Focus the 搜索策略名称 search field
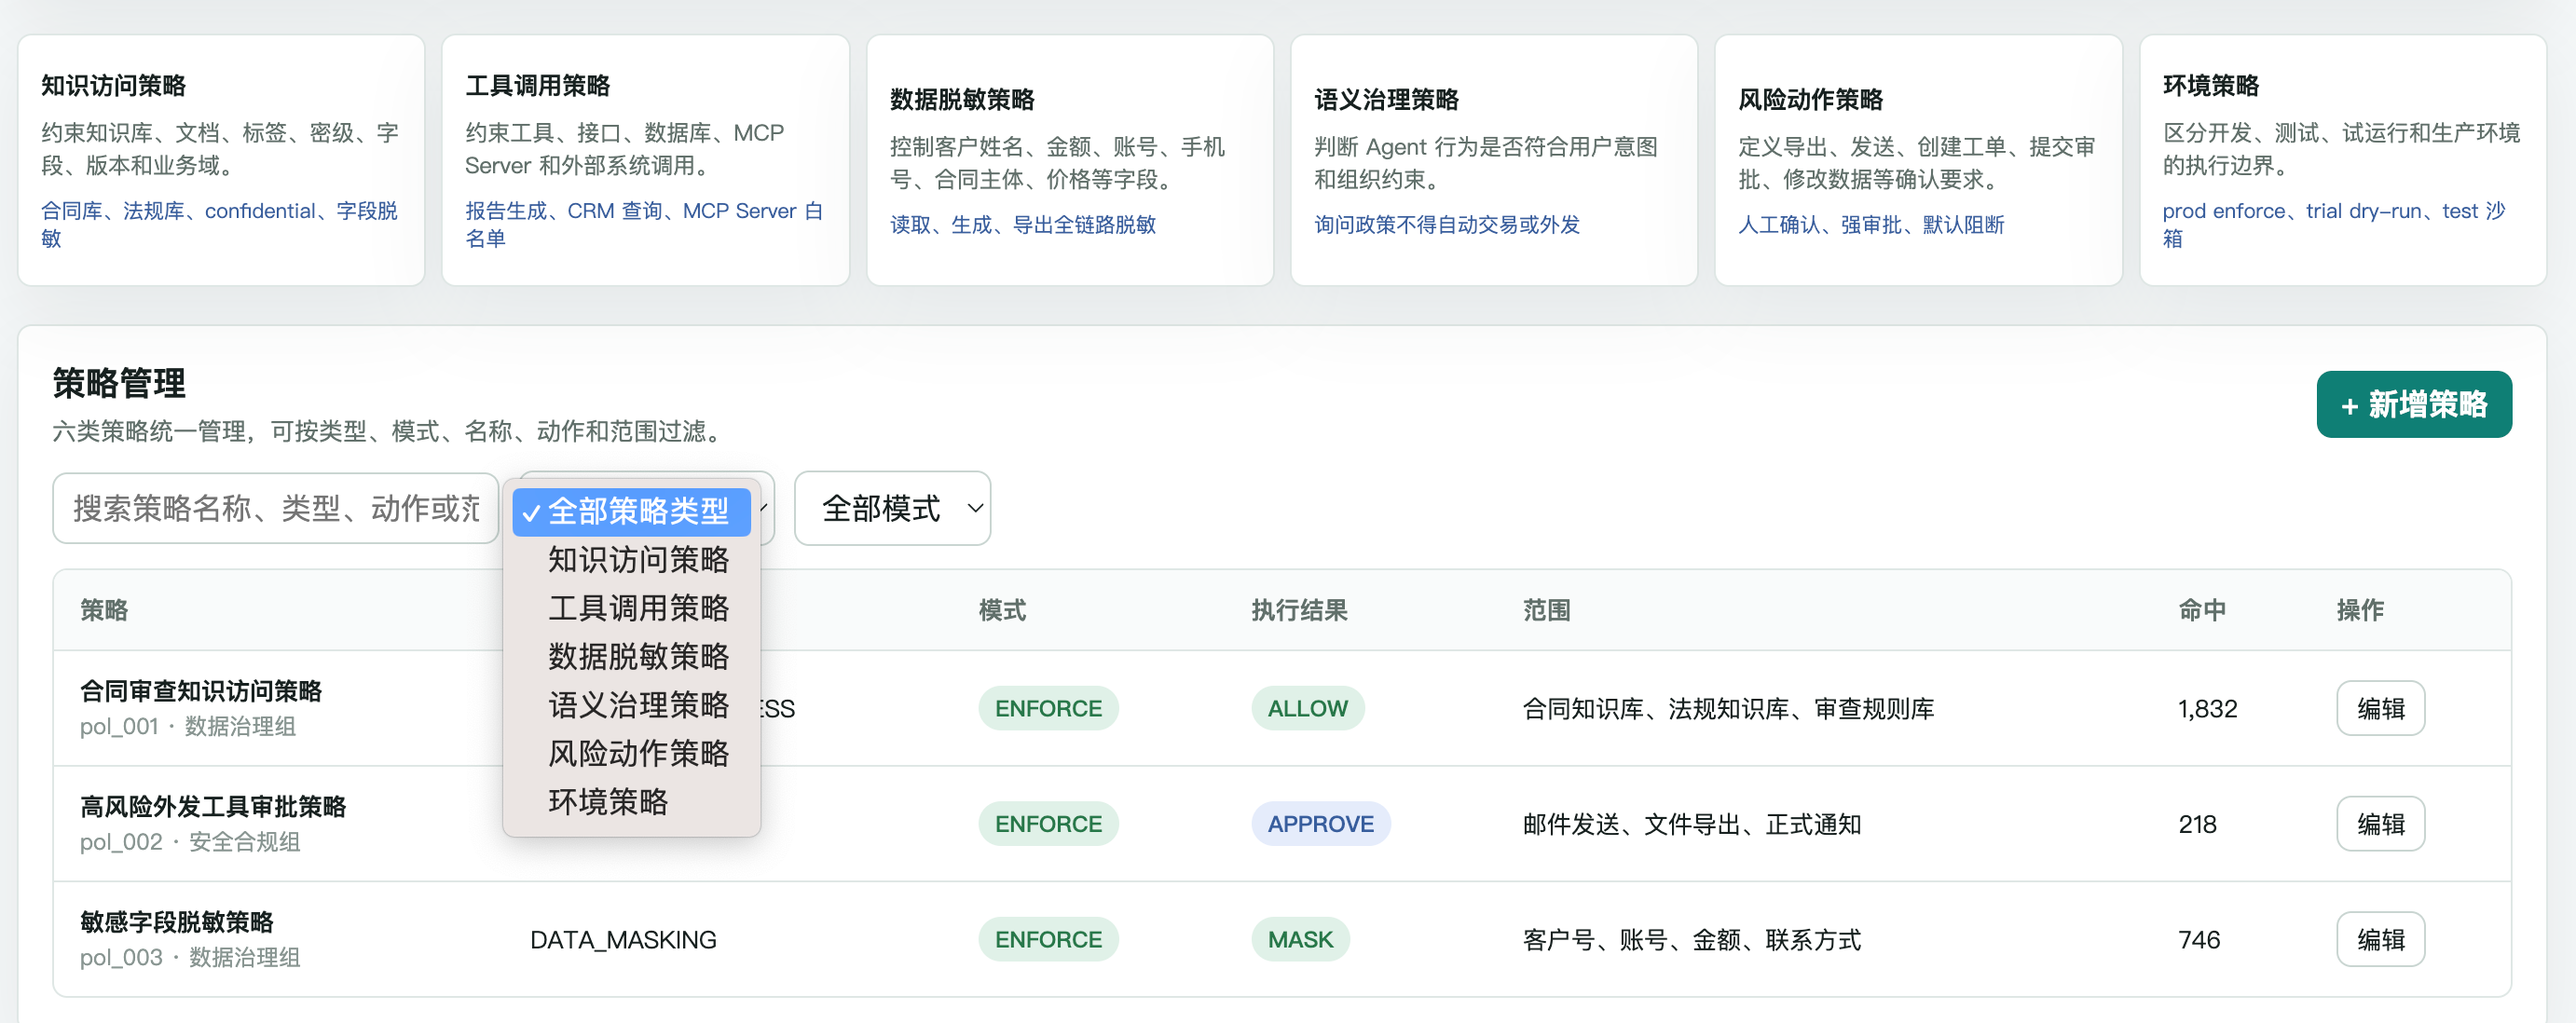The image size is (2576, 1023). pos(275,508)
